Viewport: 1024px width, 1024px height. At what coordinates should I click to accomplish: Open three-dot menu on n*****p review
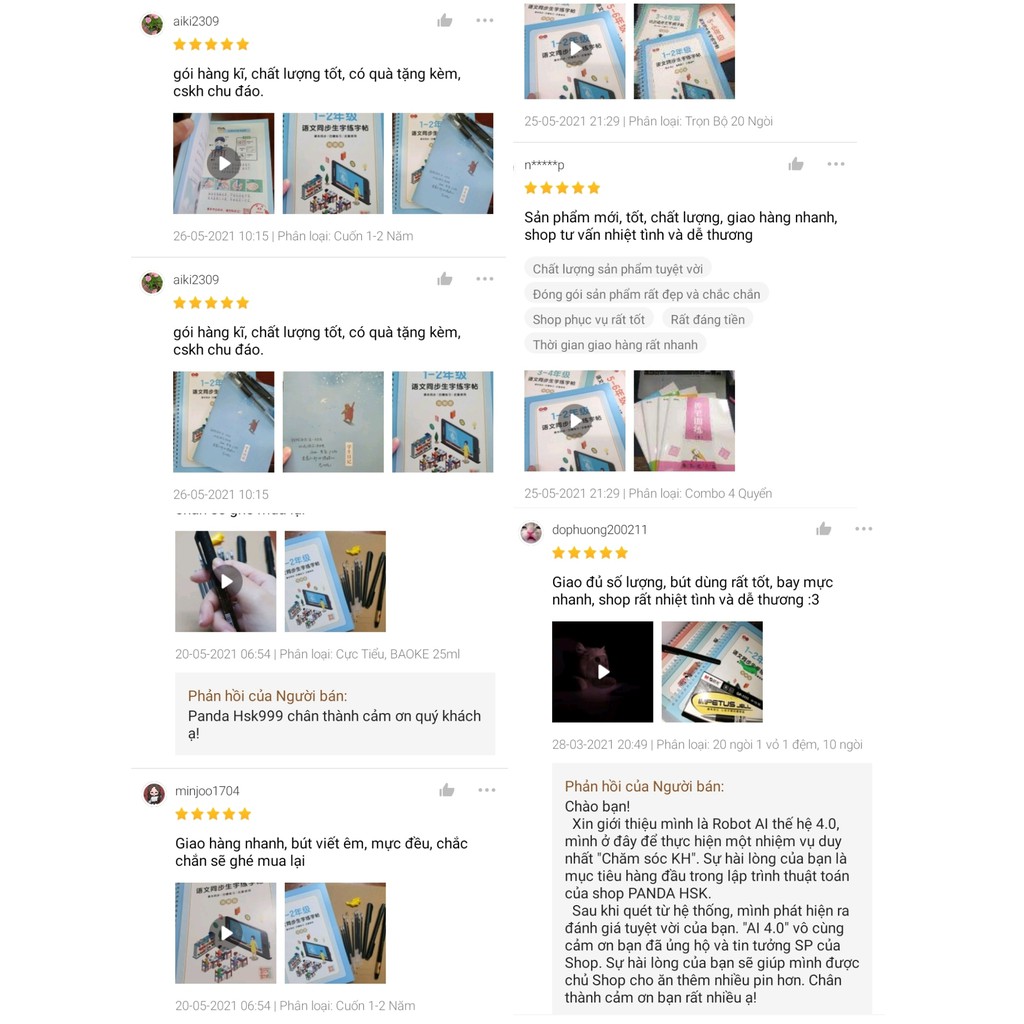836,164
